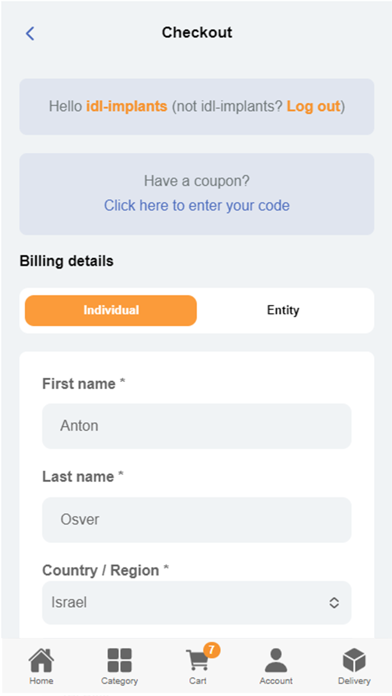Tap the Delivery label in navigation

(354, 681)
